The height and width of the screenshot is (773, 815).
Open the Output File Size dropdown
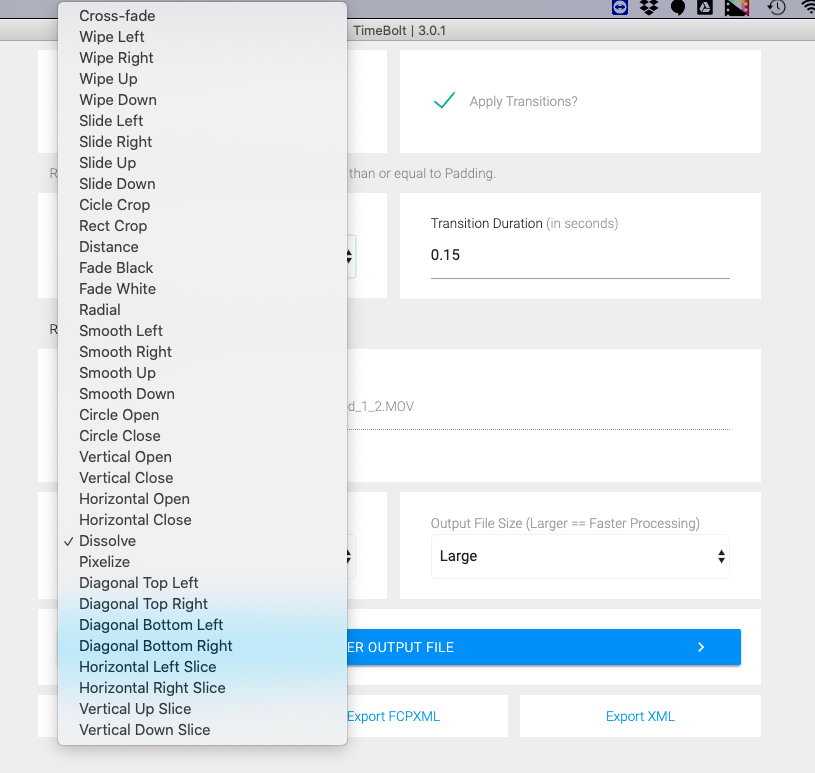580,556
